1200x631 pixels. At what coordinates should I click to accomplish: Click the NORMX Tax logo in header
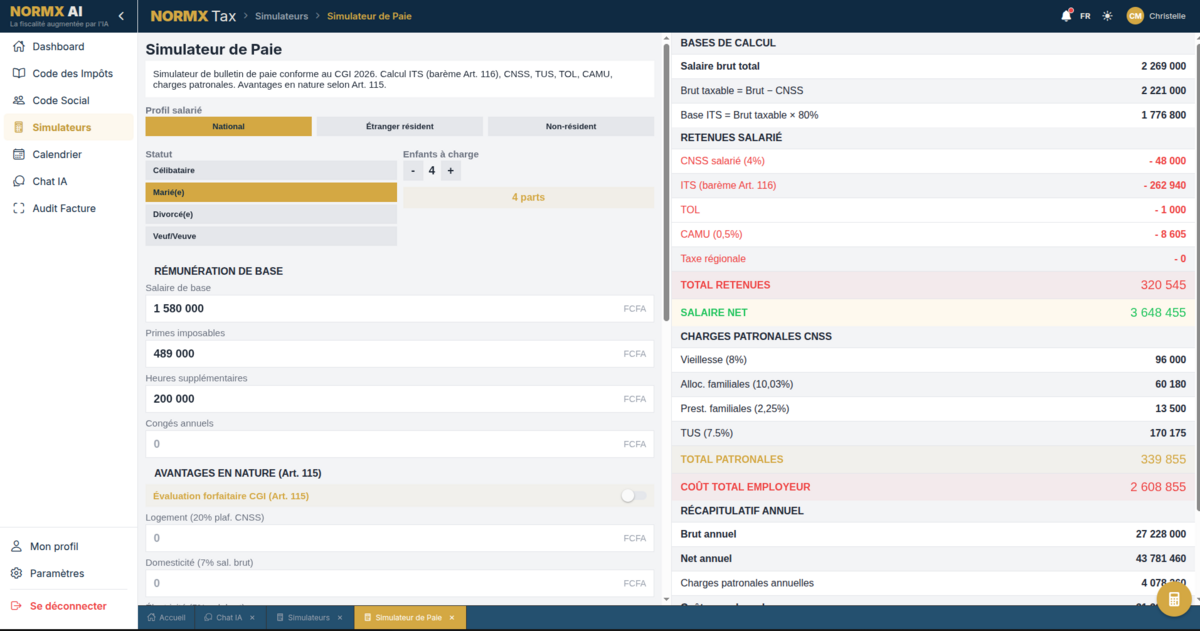click(193, 16)
